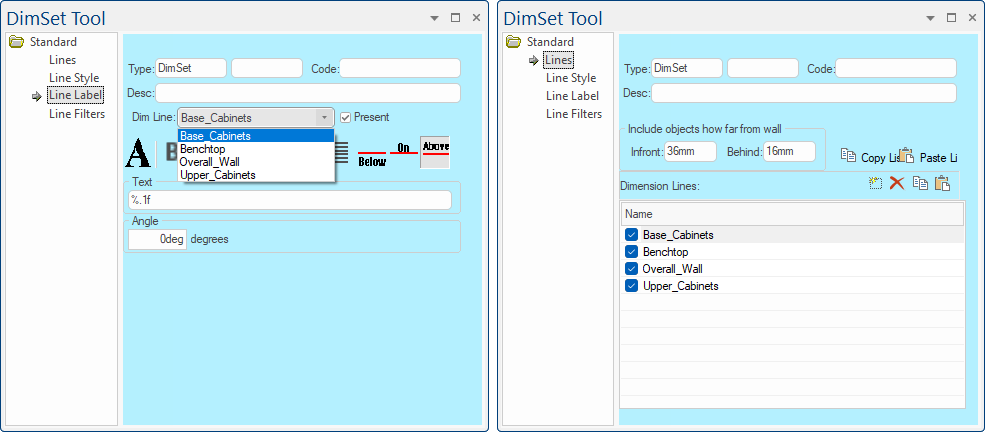Open Line Filters in the right tree
The height and width of the screenshot is (432, 985).
[x=574, y=114]
